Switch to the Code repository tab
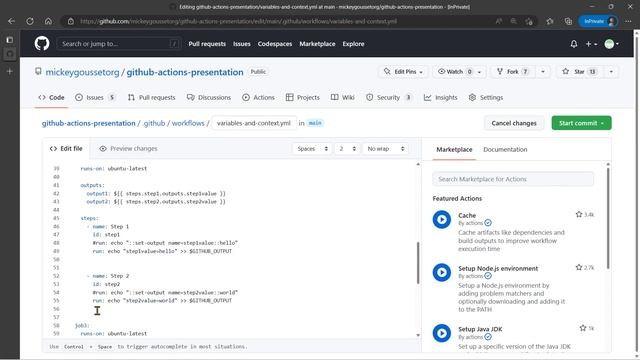 coord(51,98)
